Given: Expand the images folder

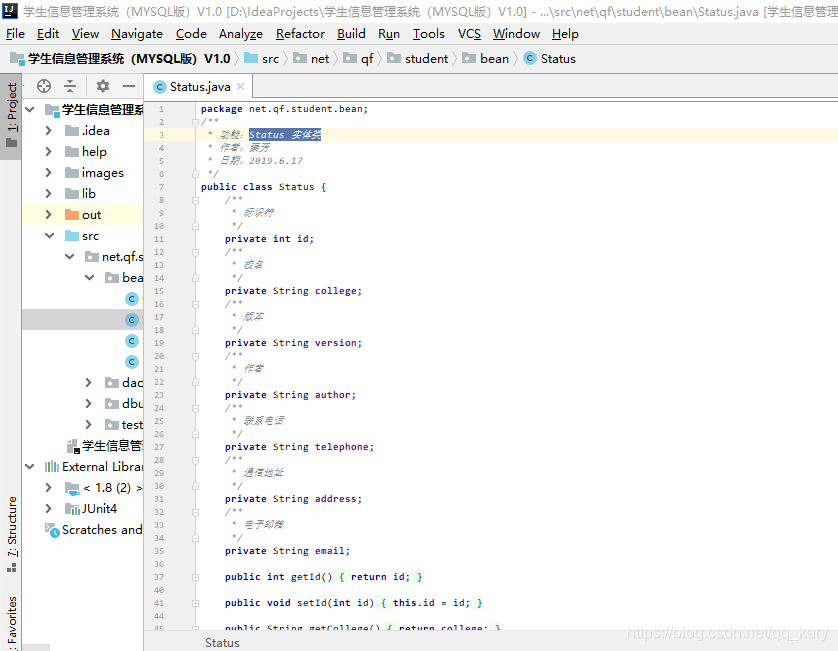Looking at the screenshot, I should (x=49, y=173).
